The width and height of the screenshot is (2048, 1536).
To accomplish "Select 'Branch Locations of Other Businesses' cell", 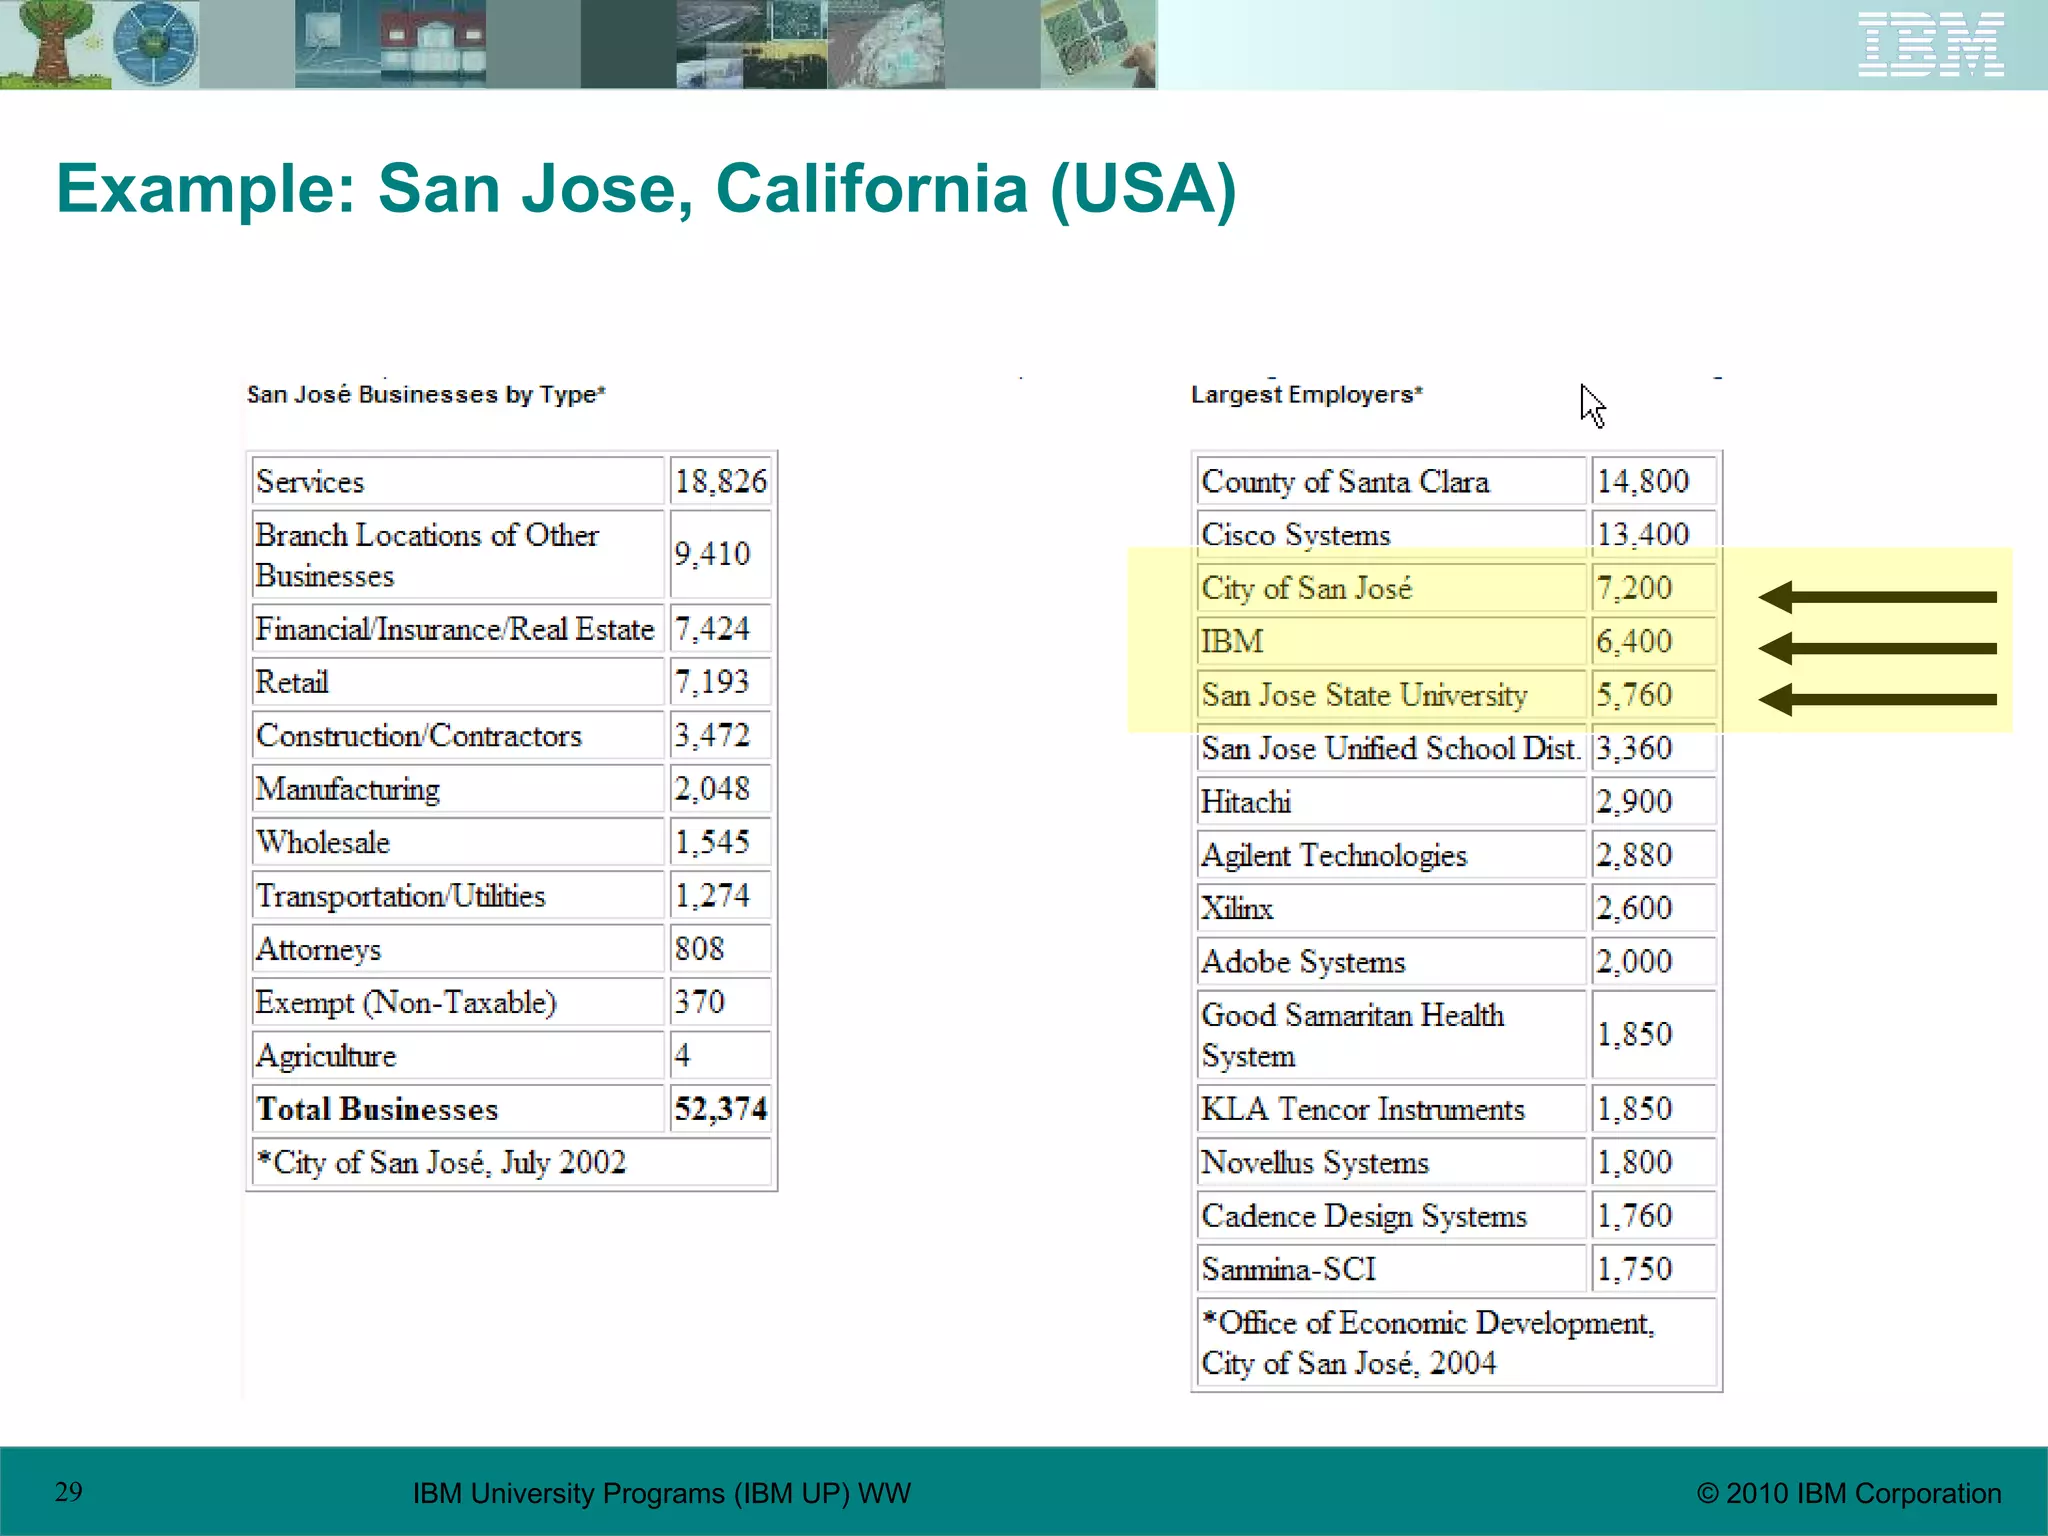I will [x=458, y=554].
